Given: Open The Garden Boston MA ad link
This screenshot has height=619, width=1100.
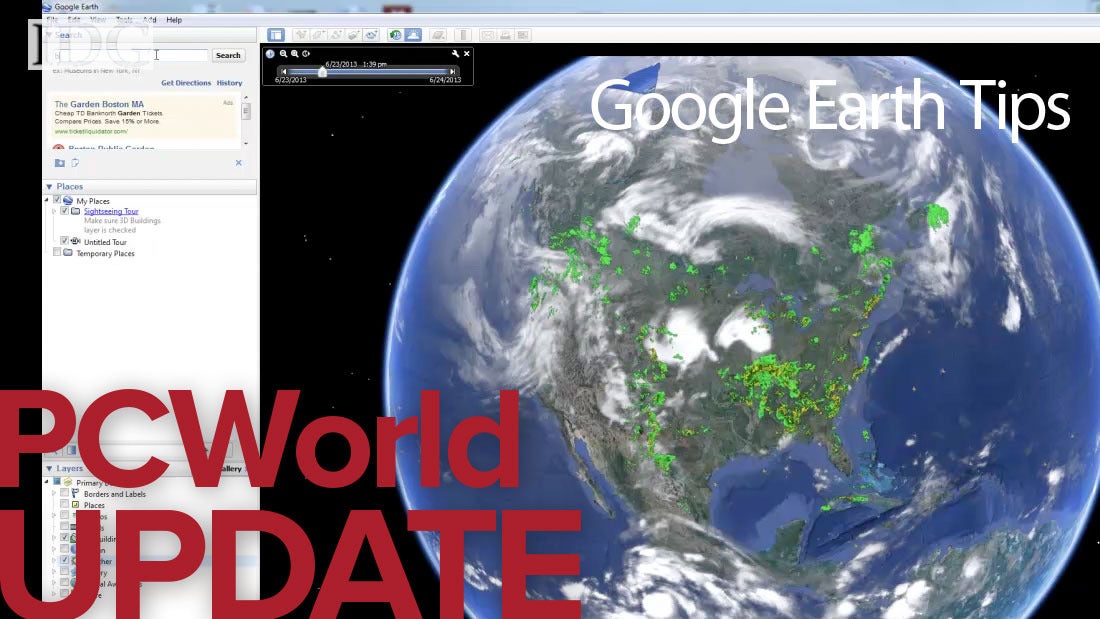Looking at the screenshot, I should (x=99, y=104).
